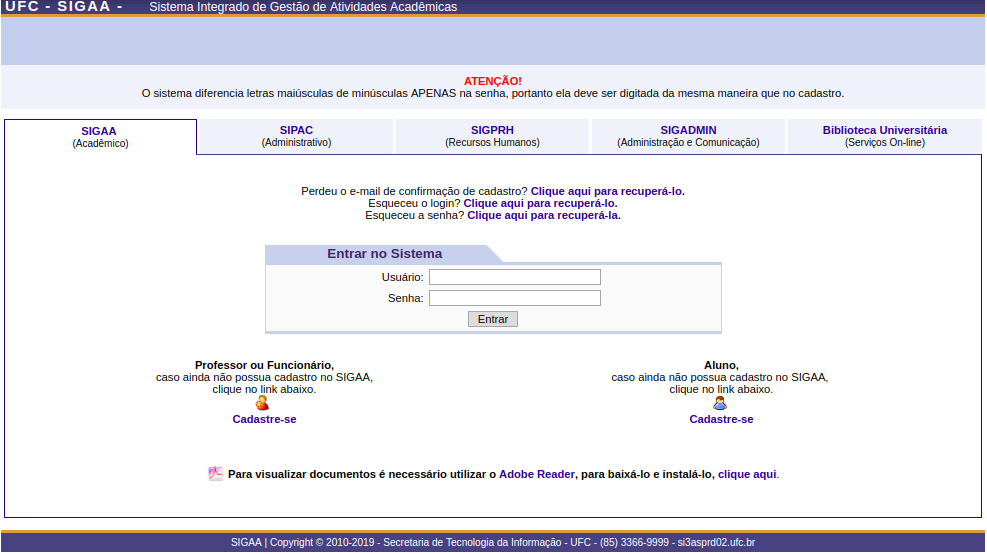Image resolution: width=987 pixels, height=554 pixels.
Task: Click the link to recover forgotten login
Action: click(540, 203)
